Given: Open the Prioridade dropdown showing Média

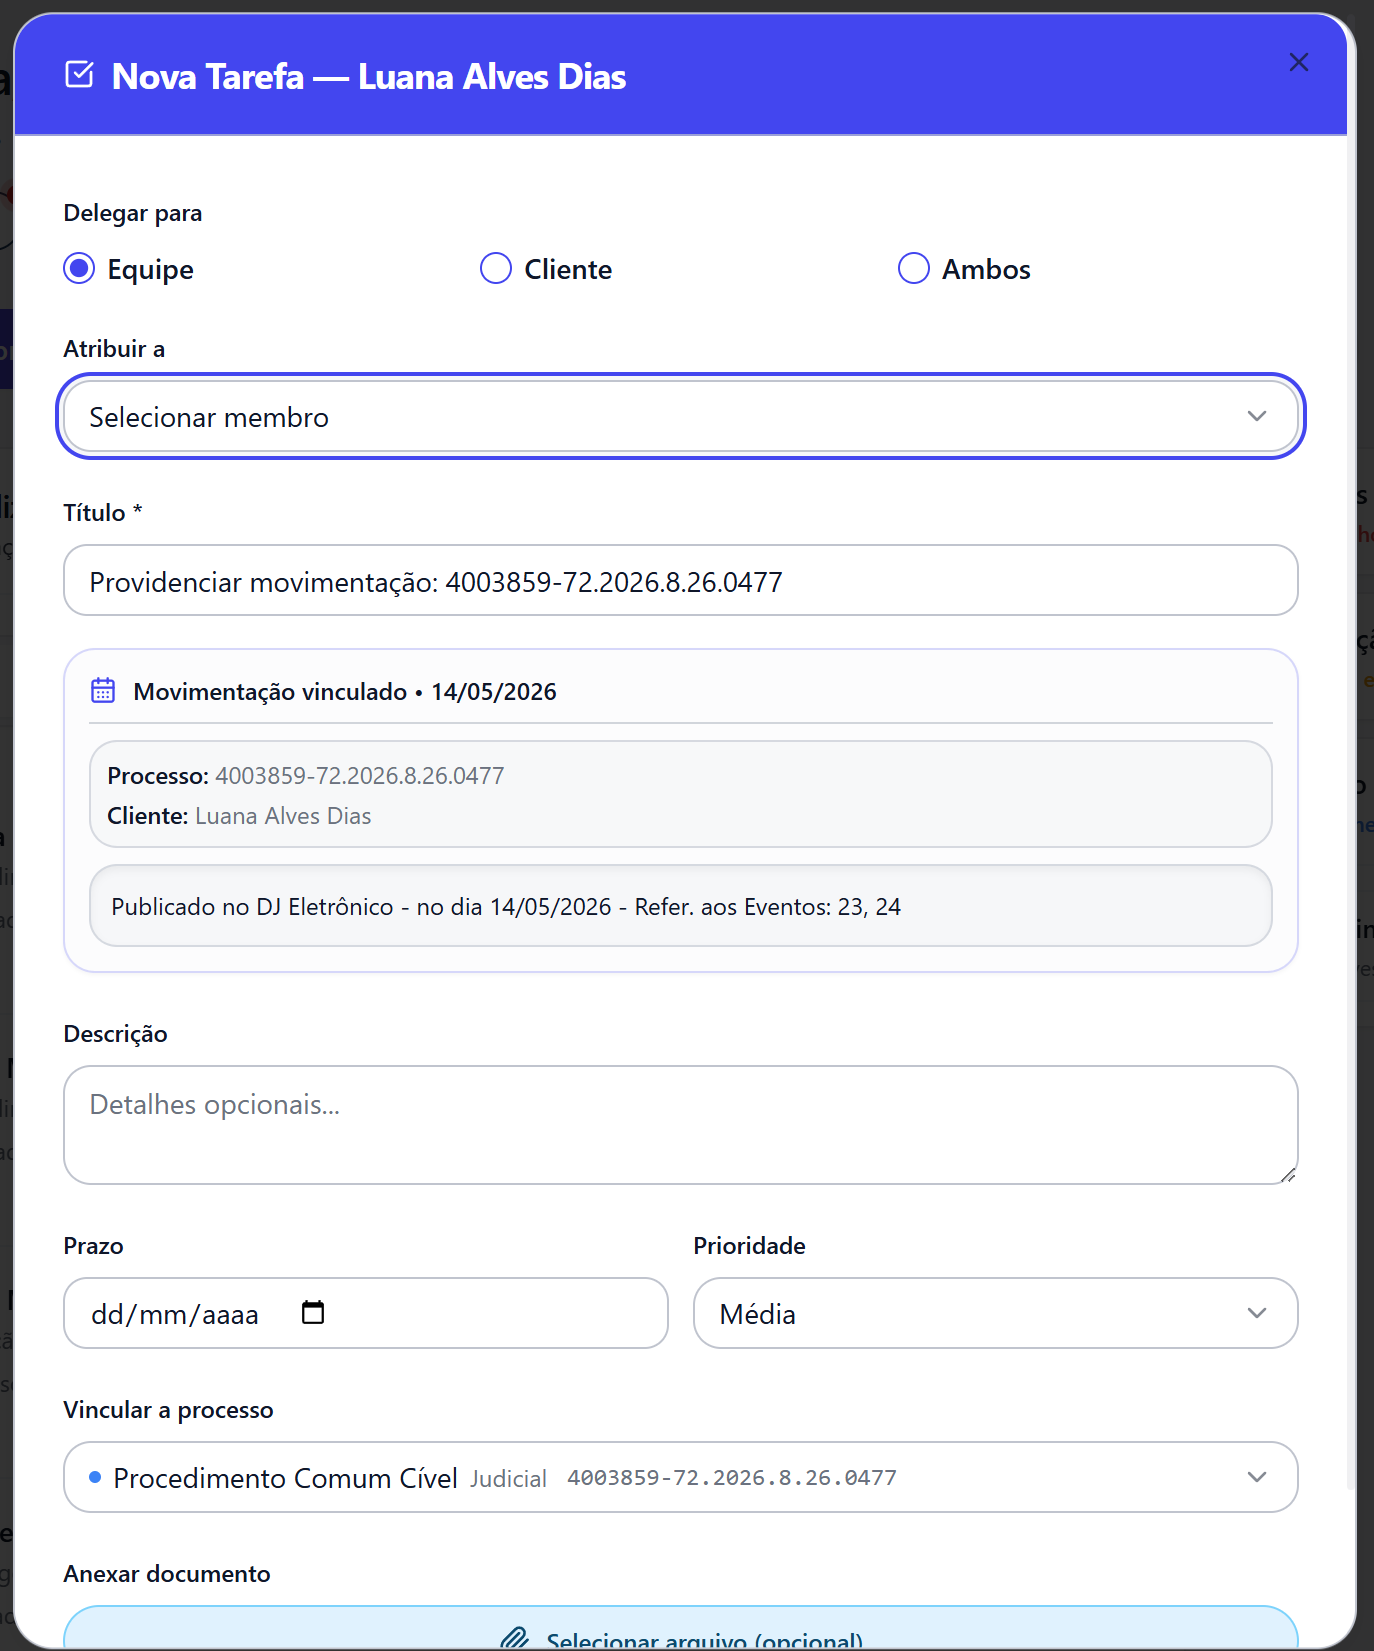Looking at the screenshot, I should (996, 1313).
